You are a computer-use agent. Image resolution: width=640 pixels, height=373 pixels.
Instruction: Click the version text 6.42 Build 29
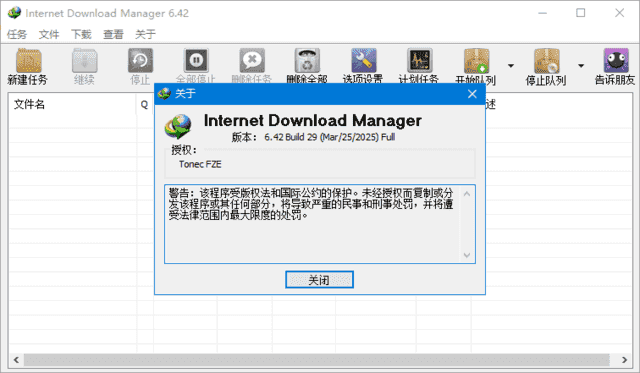click(x=291, y=137)
